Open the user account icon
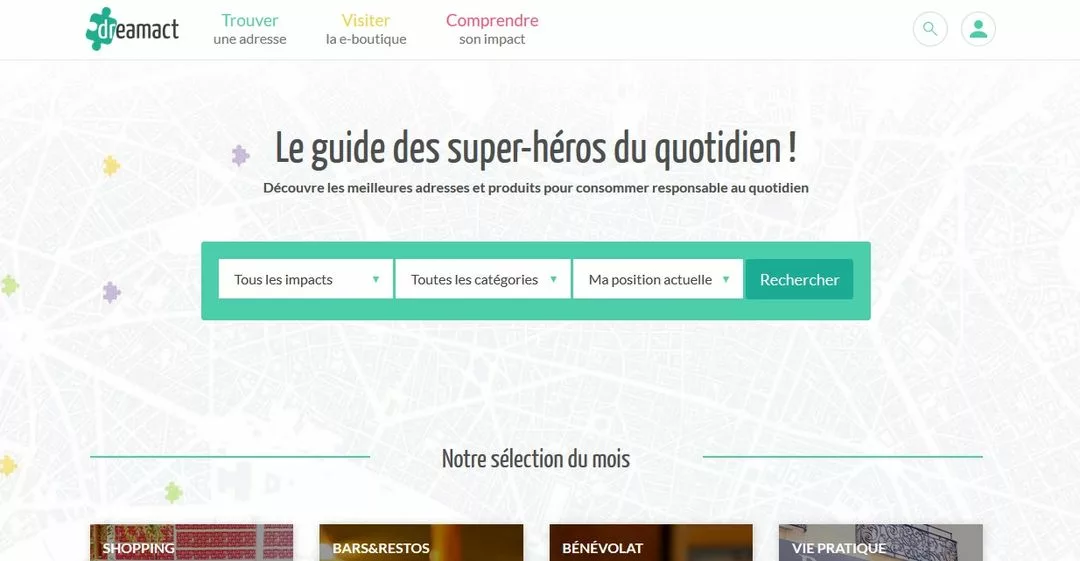Viewport: 1080px width, 561px height. click(x=978, y=29)
